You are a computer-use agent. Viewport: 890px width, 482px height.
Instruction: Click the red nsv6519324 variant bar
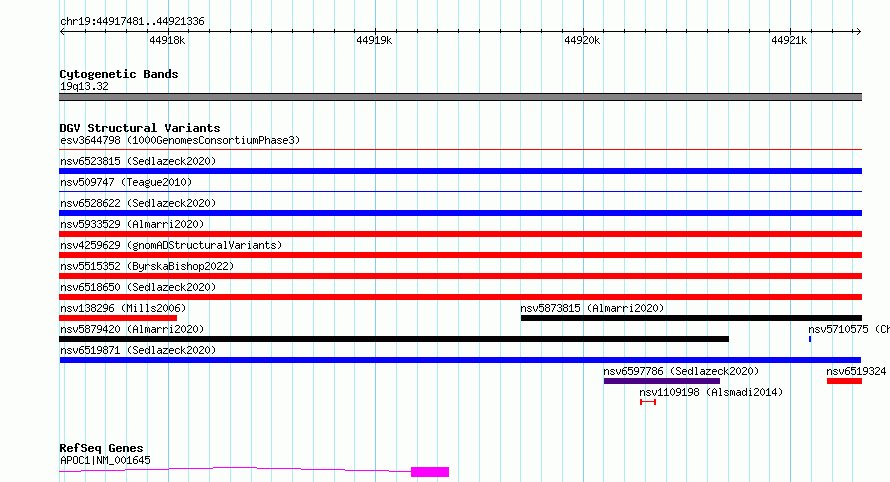pos(844,381)
